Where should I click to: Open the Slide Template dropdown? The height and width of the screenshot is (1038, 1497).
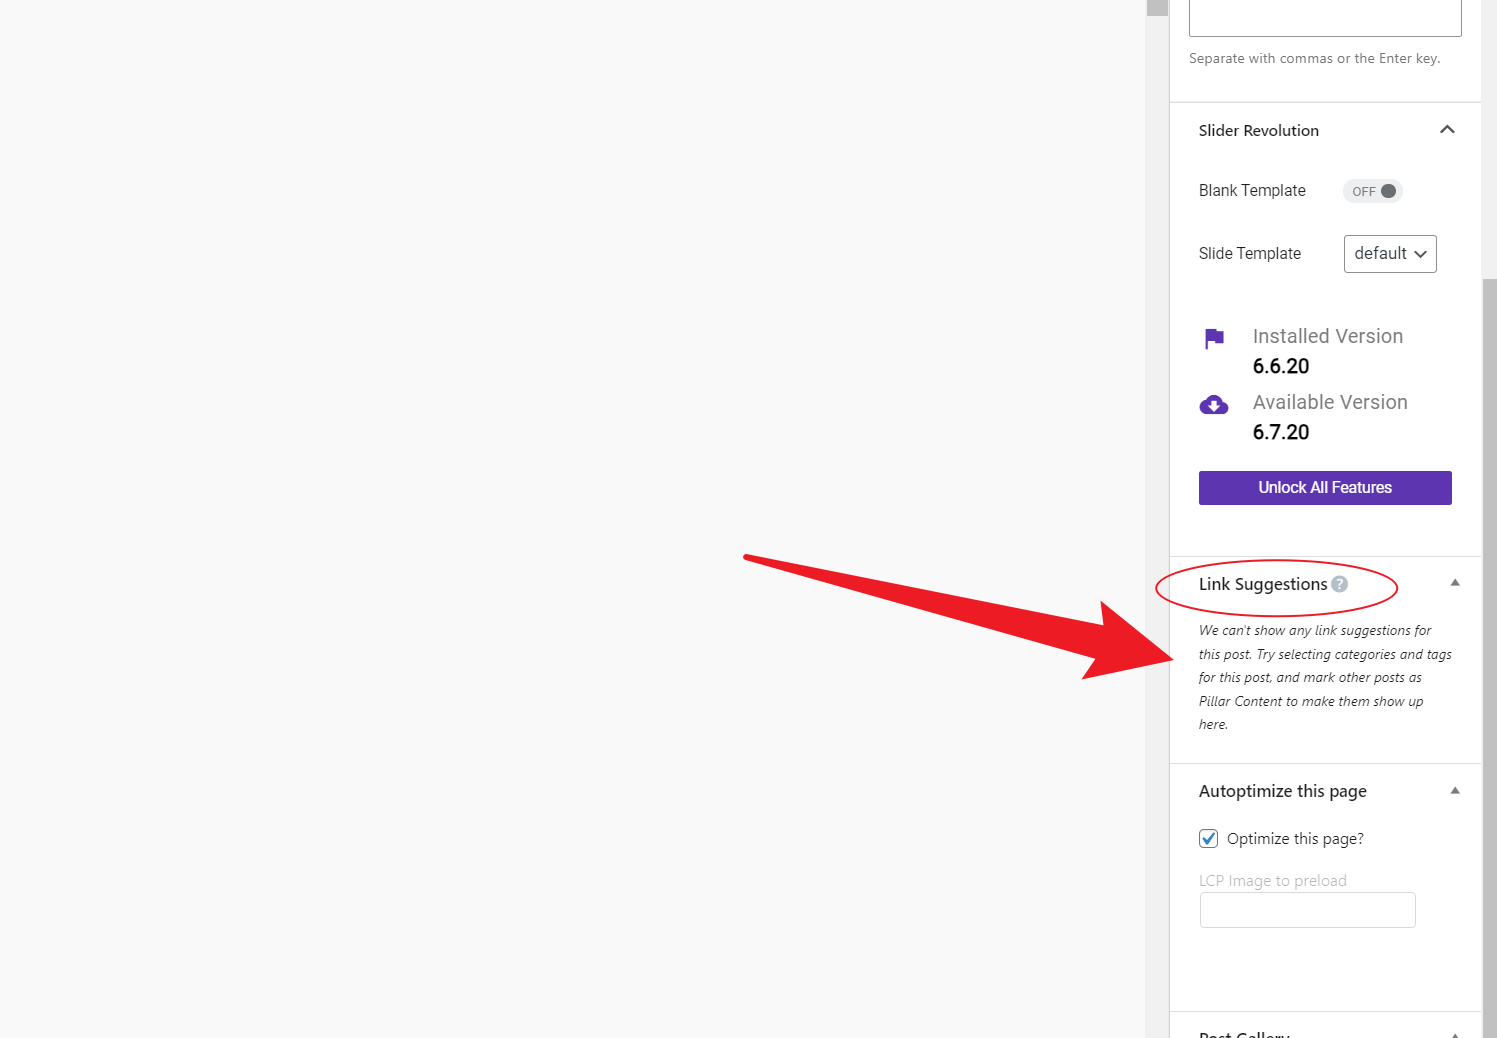coord(1390,254)
